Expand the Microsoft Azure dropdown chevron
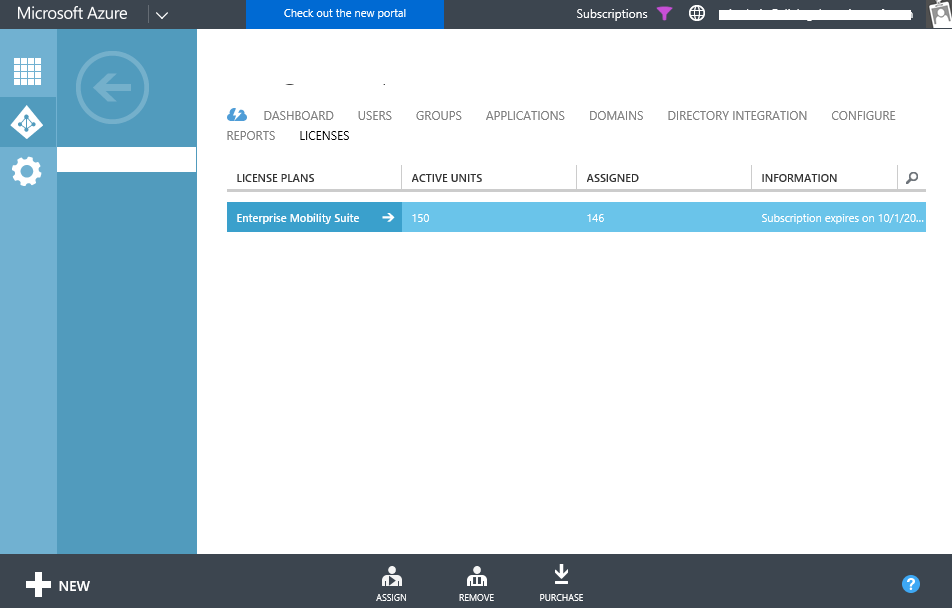 tap(162, 15)
